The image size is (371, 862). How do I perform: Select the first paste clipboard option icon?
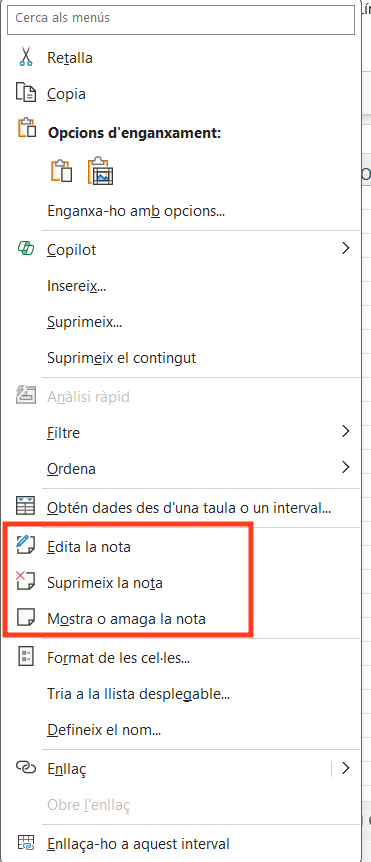tap(62, 171)
